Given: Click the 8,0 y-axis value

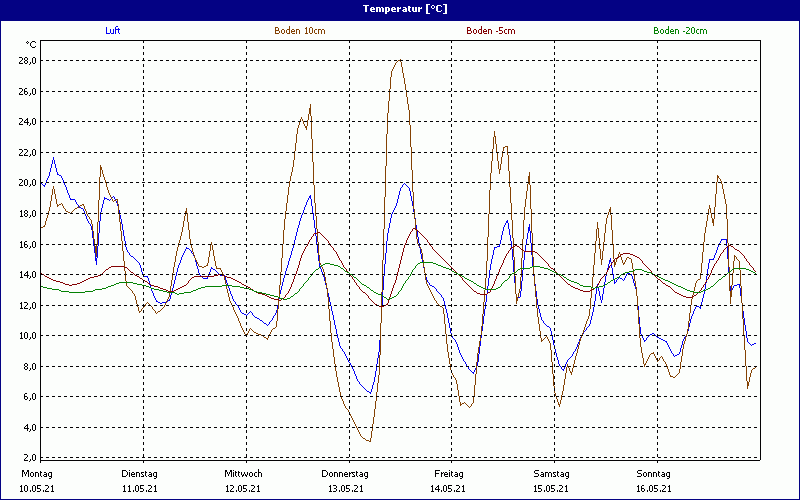Looking at the screenshot, I should tap(30, 367).
